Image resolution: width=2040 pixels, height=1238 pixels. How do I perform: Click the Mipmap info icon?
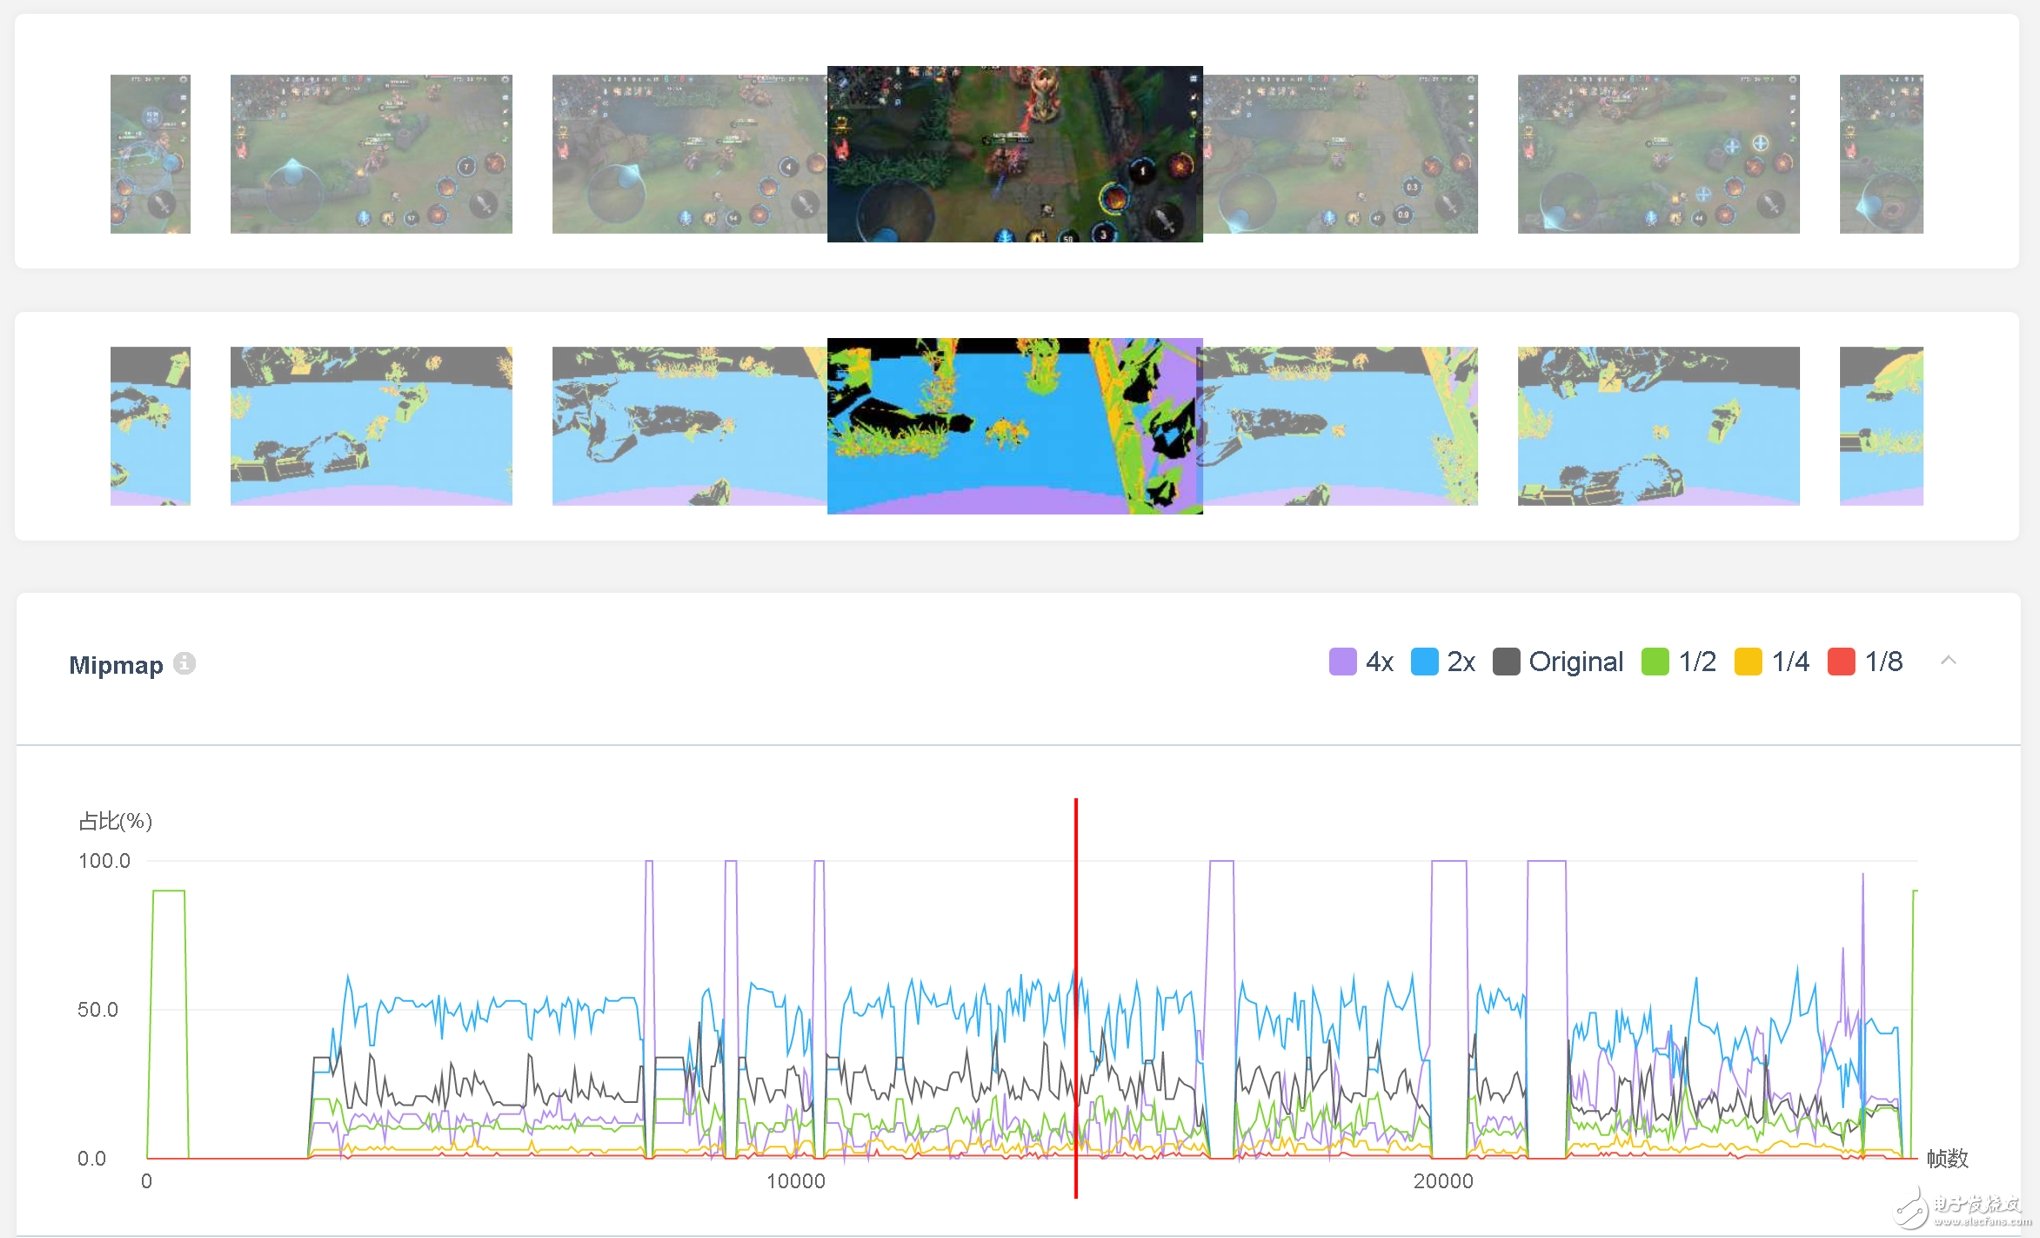185,663
